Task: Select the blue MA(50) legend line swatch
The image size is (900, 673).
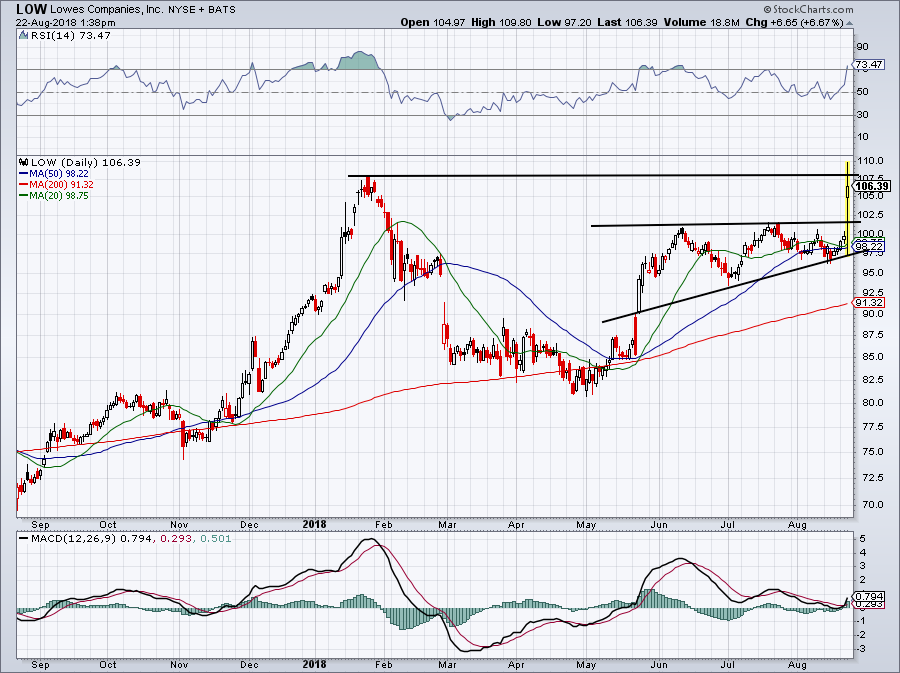Action: [24, 173]
